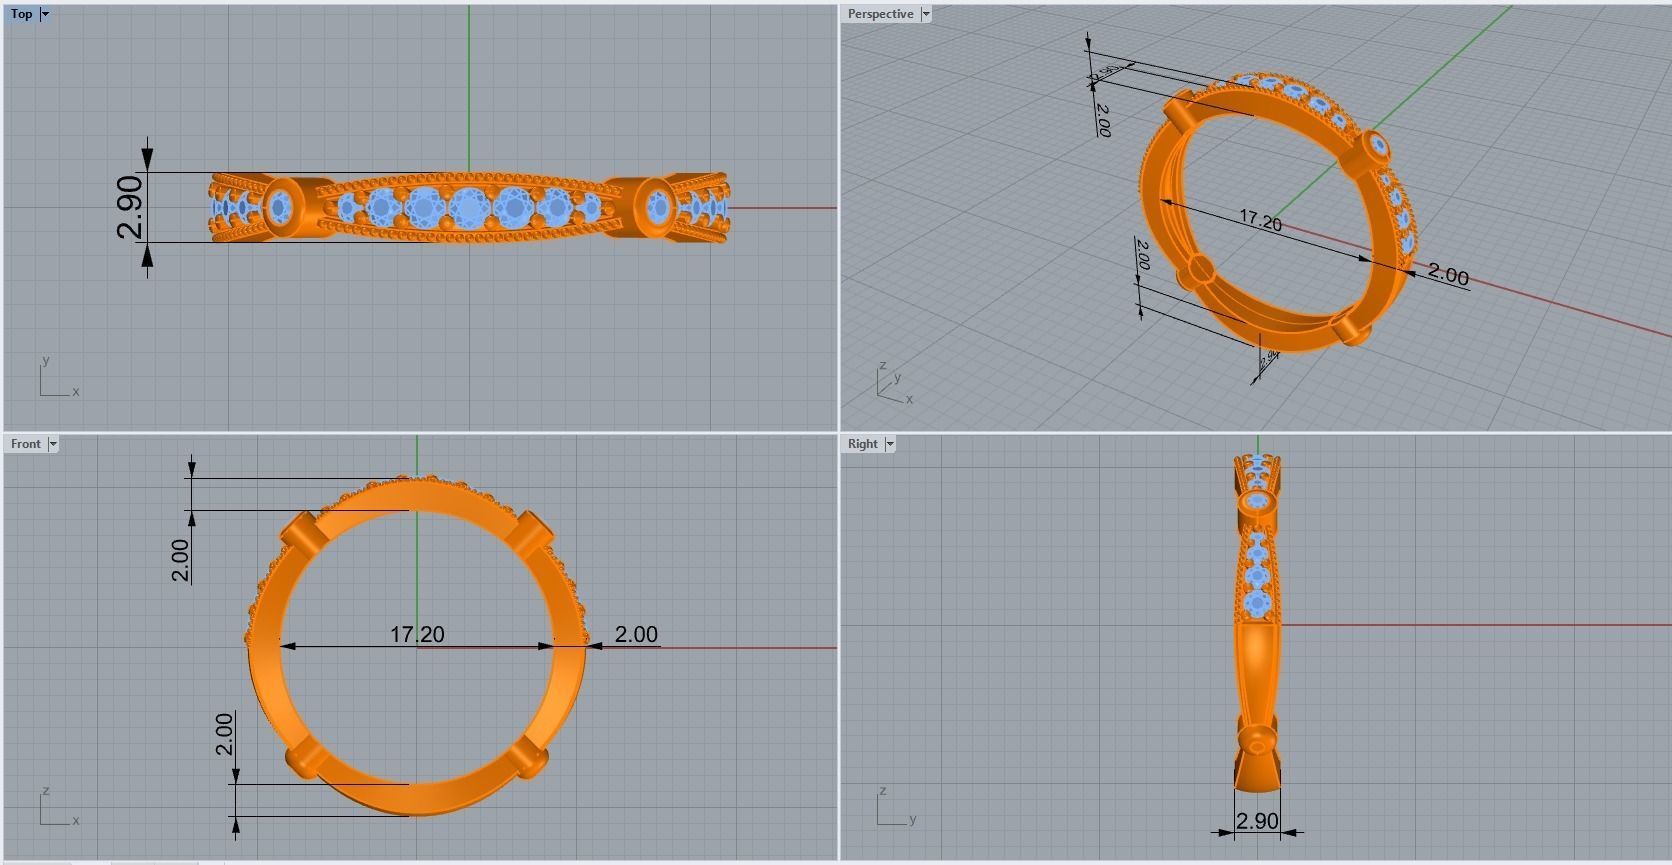Viewport: 1672px width, 865px height.
Task: Open the Top viewport dropdown arrow
Action: [45, 14]
